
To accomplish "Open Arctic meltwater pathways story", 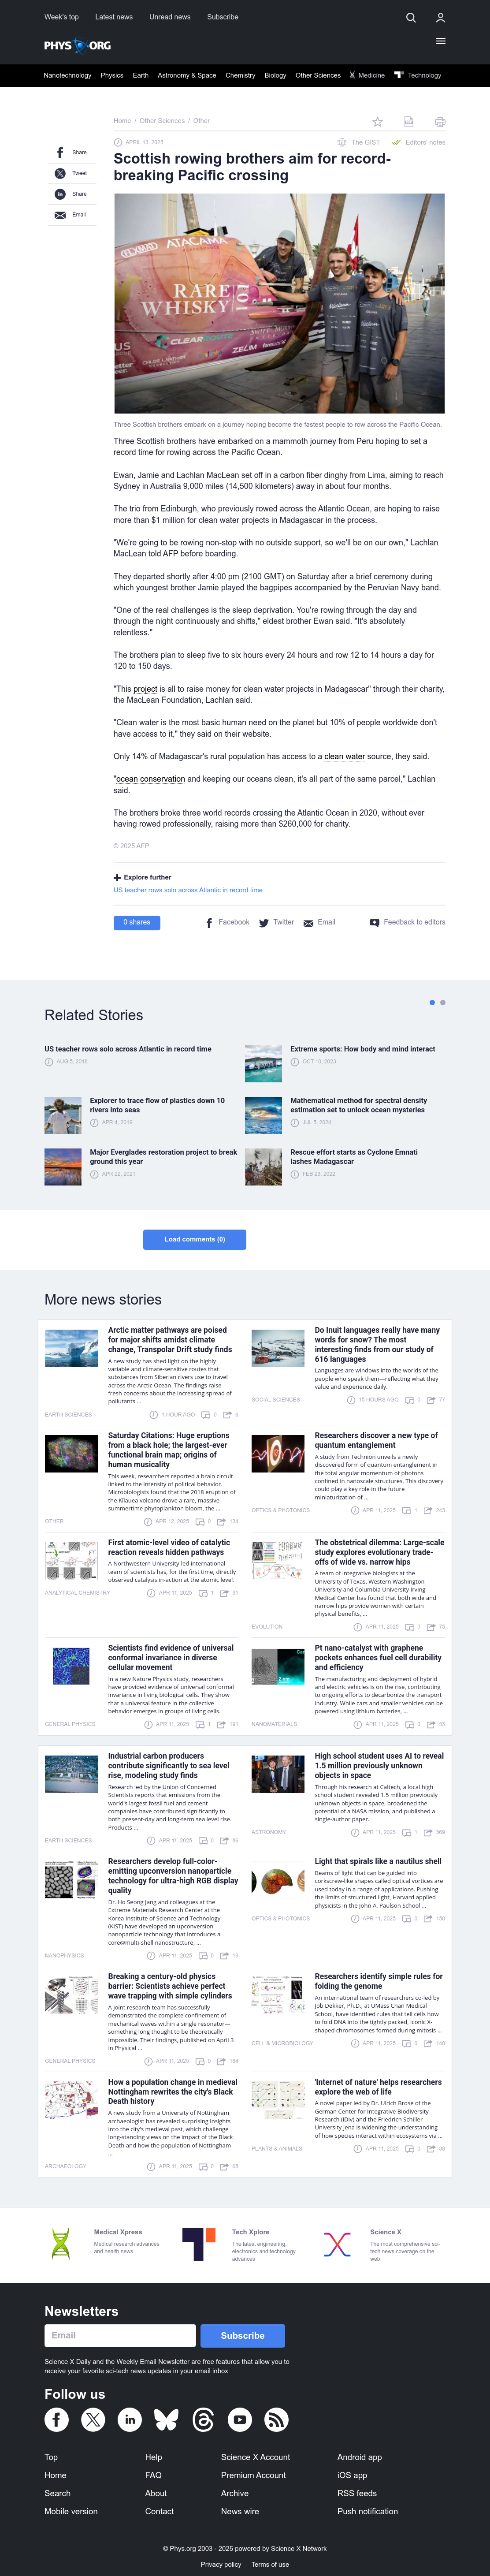I will pyautogui.click(x=170, y=1340).
